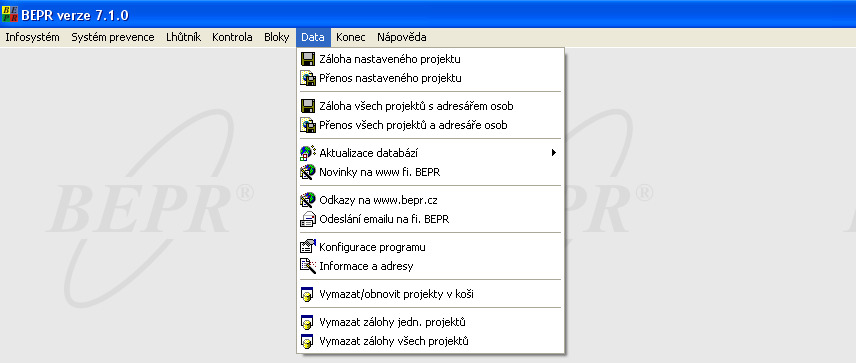Screen dimensions: 856x363
Task: Open the Kontrola menu
Action: [232, 37]
